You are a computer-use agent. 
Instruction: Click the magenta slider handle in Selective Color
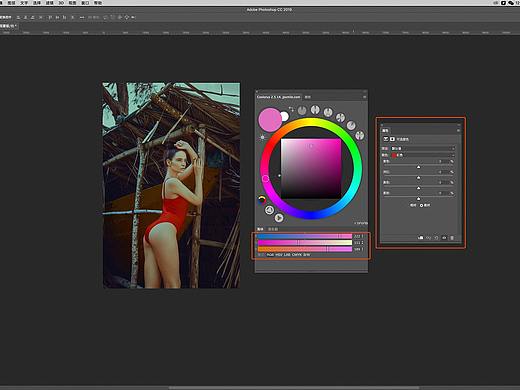(x=419, y=178)
